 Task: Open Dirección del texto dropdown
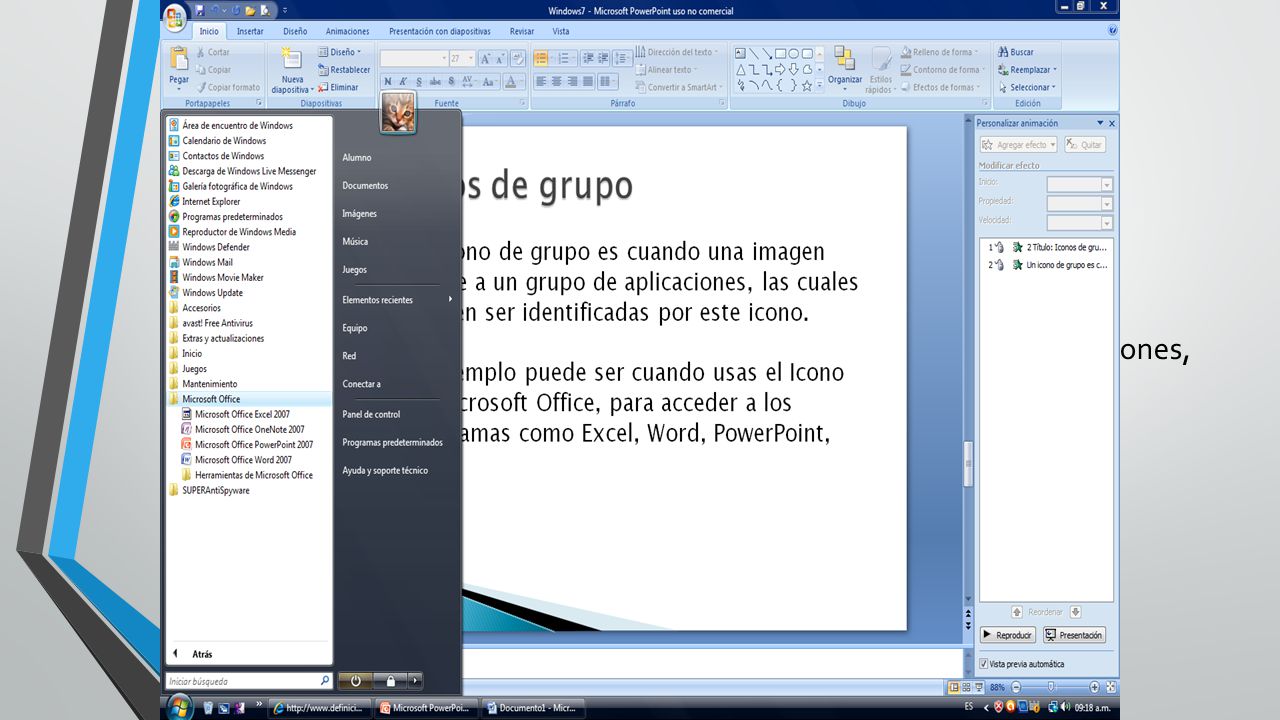[677, 52]
